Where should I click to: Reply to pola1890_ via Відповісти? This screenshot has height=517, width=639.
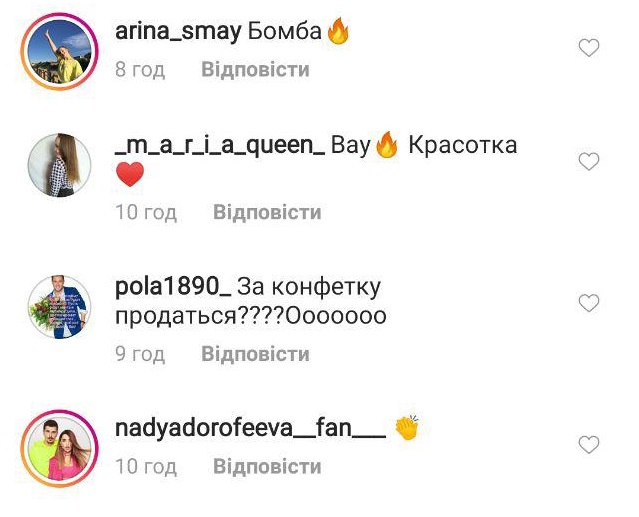[x=256, y=354]
